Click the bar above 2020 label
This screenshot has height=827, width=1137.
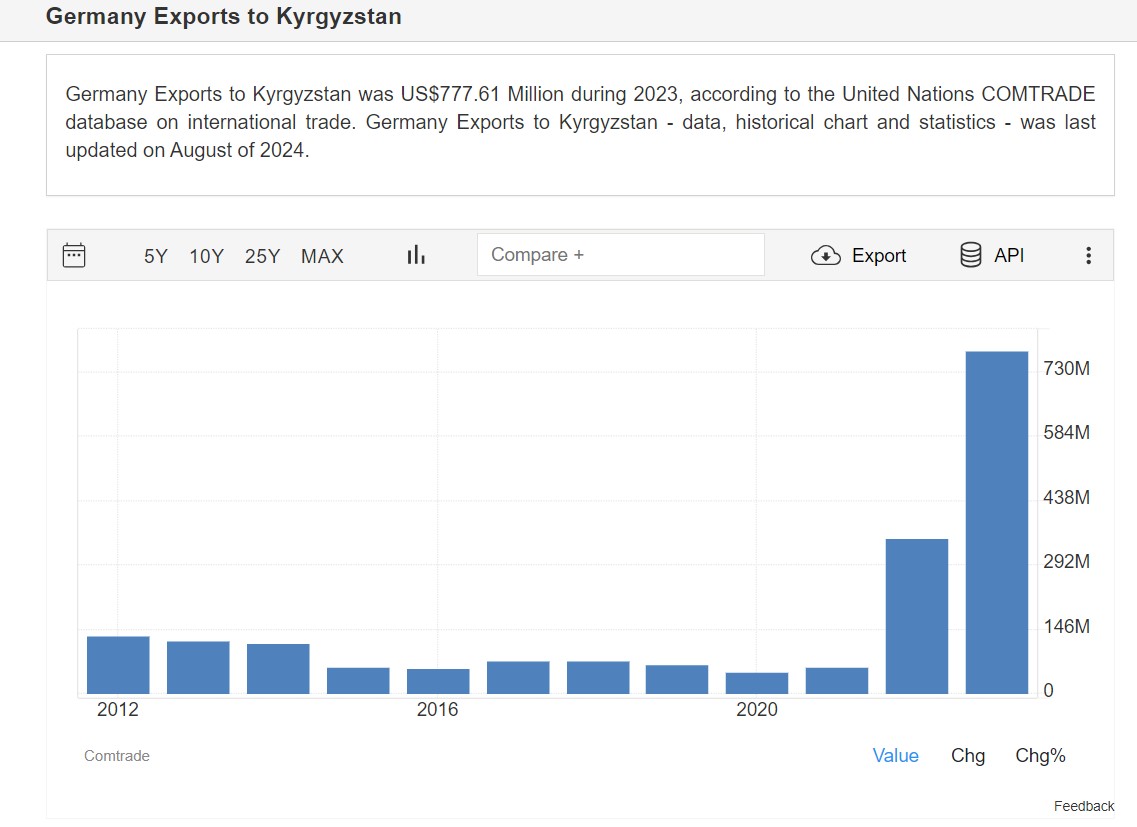(757, 683)
